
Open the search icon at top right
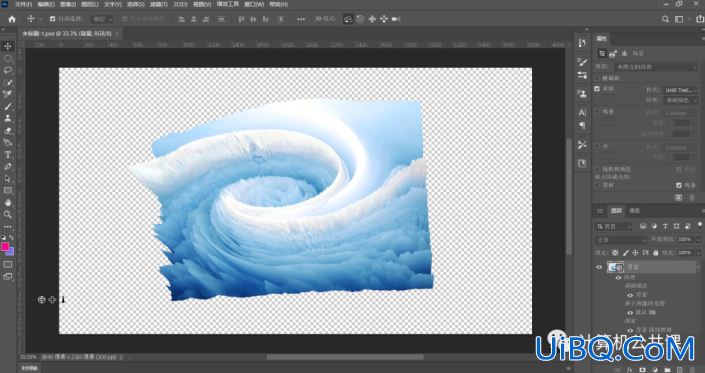(665, 19)
